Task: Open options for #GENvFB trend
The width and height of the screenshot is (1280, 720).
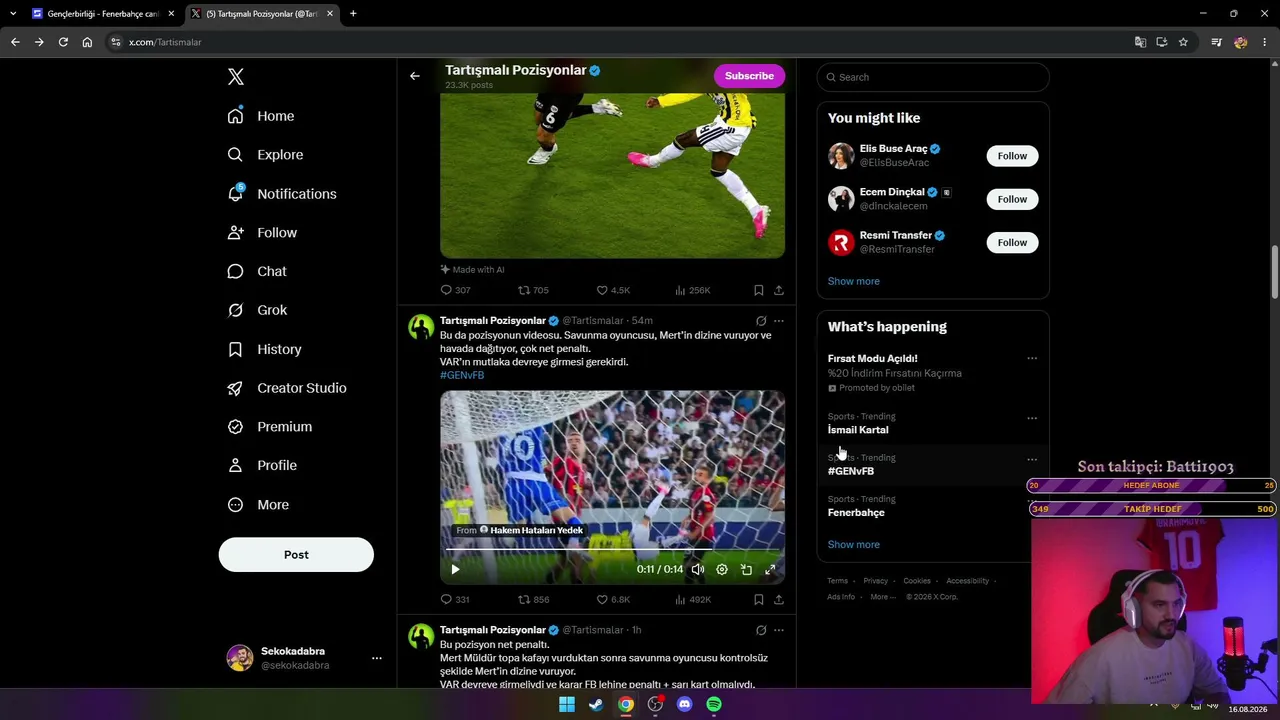Action: 1032,459
